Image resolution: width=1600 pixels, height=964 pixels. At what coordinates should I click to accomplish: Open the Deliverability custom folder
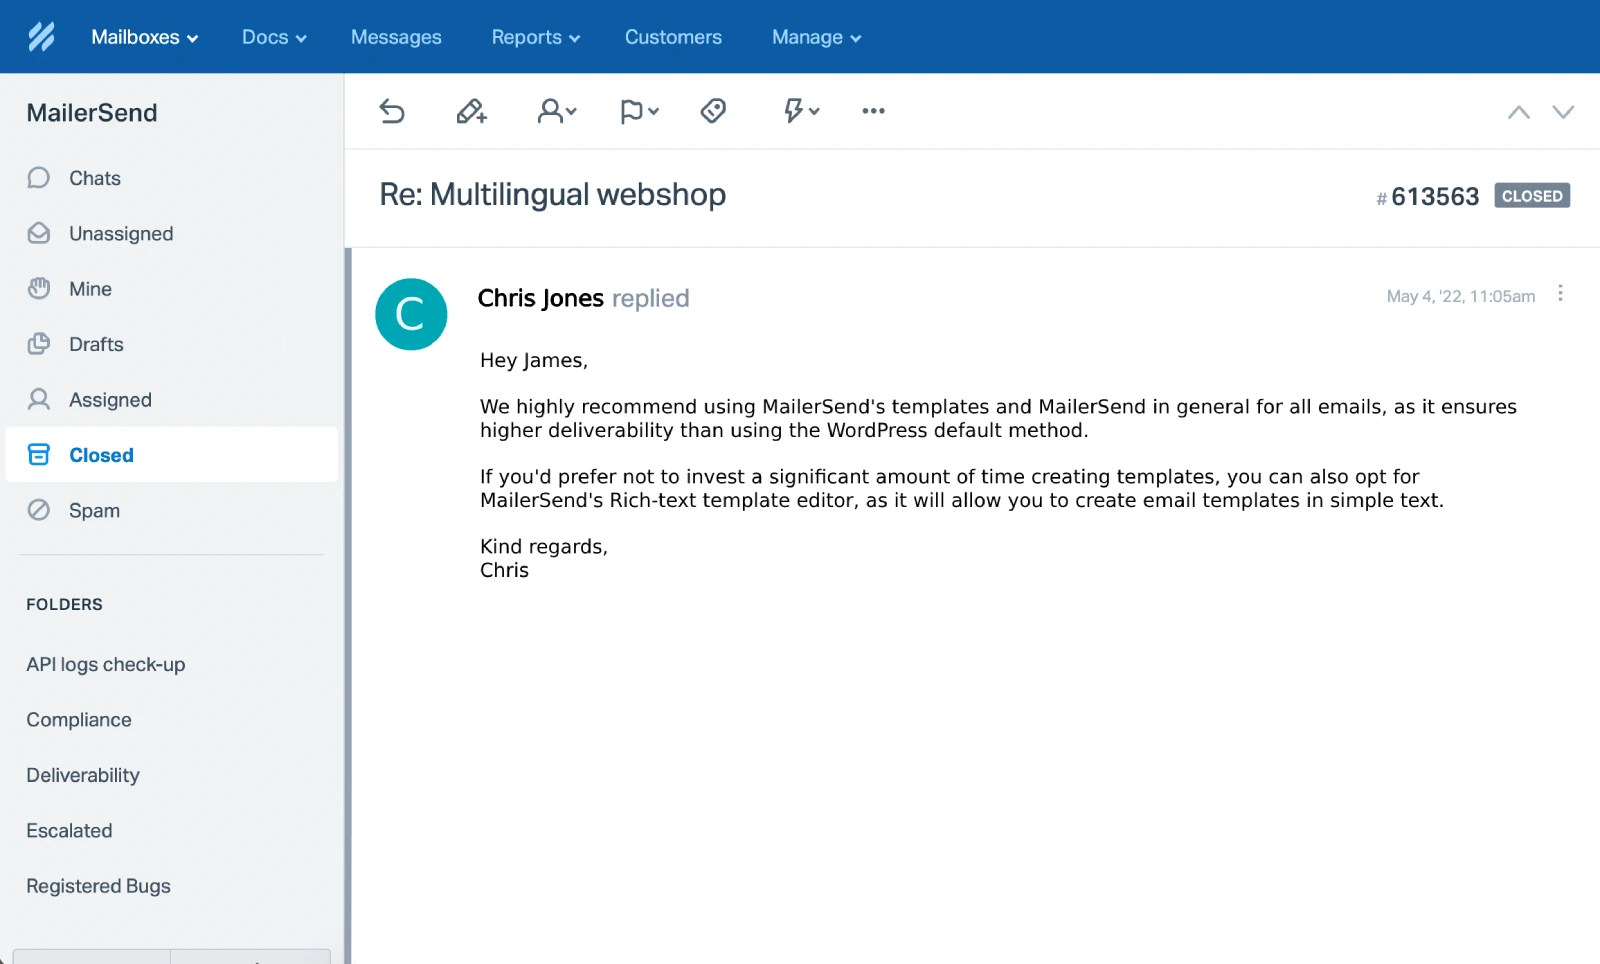(83, 775)
